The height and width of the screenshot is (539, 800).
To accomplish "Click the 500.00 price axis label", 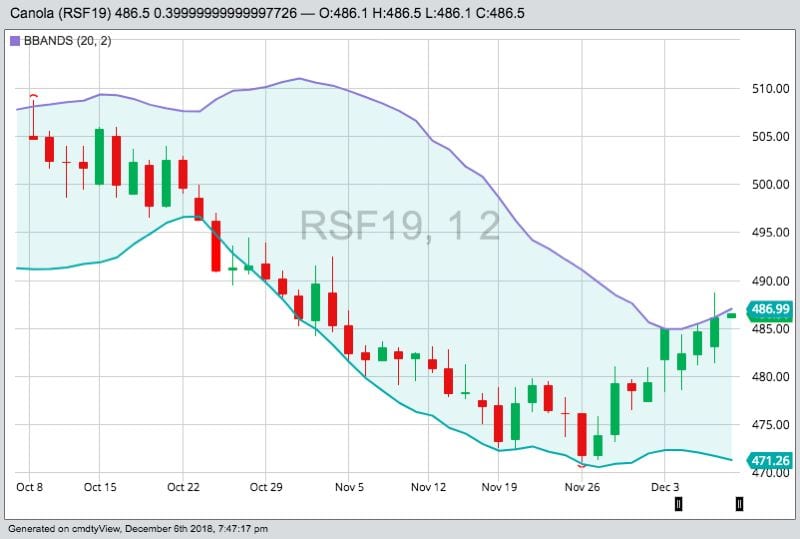I will 770,185.
